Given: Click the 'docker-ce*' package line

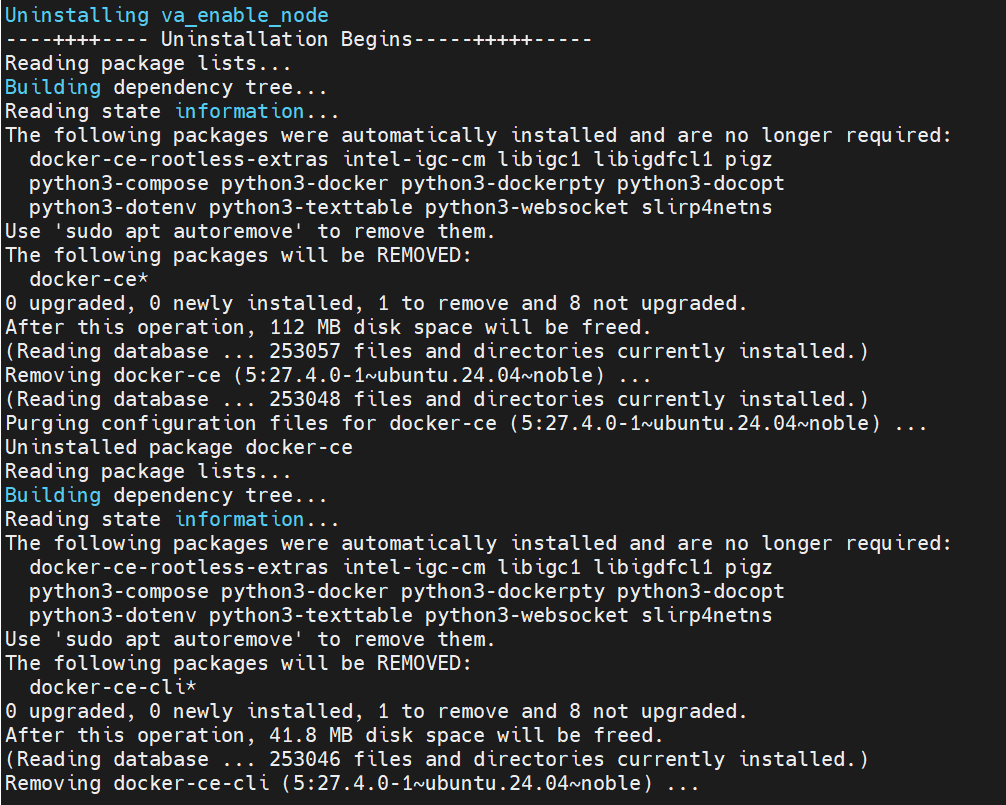Looking at the screenshot, I should point(89,279).
